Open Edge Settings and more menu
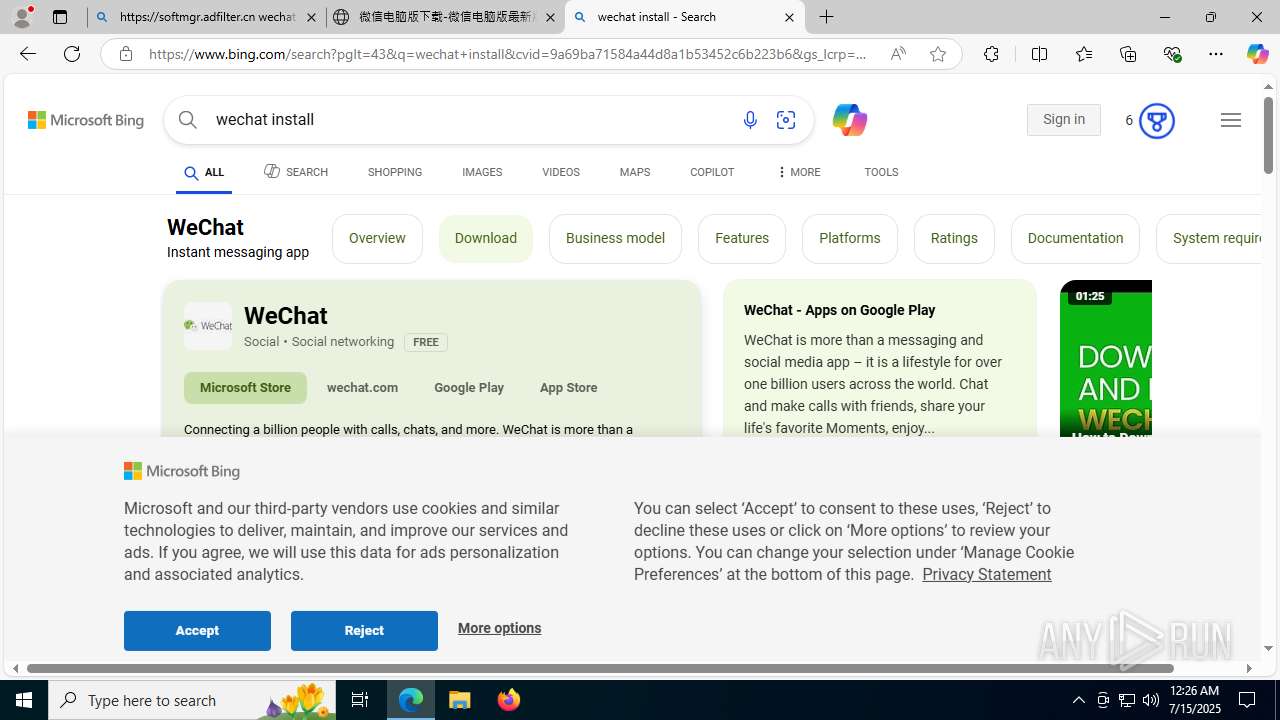The width and height of the screenshot is (1280, 720). pyautogui.click(x=1216, y=54)
